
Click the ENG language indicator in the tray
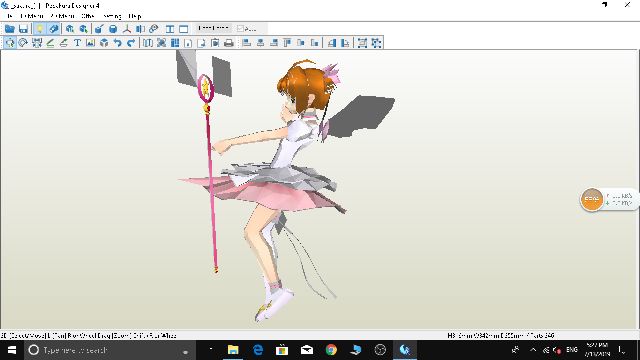[x=572, y=350]
